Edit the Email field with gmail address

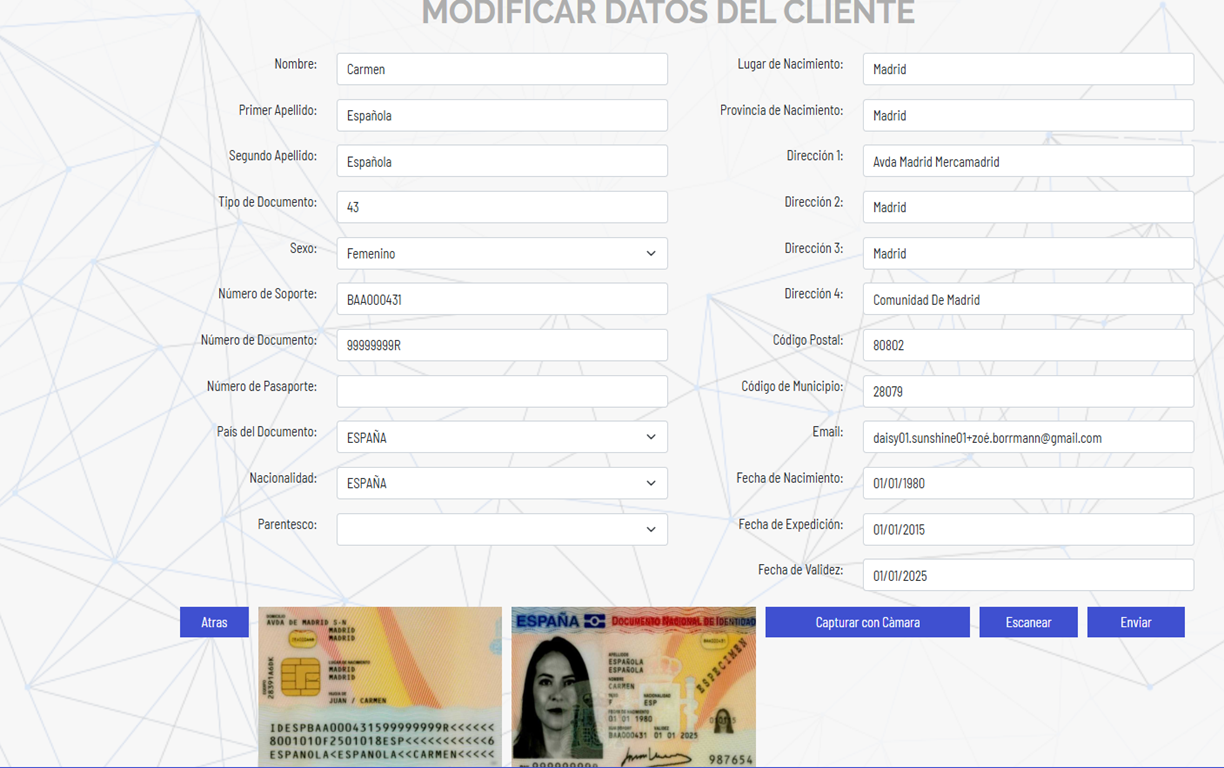coord(1028,437)
